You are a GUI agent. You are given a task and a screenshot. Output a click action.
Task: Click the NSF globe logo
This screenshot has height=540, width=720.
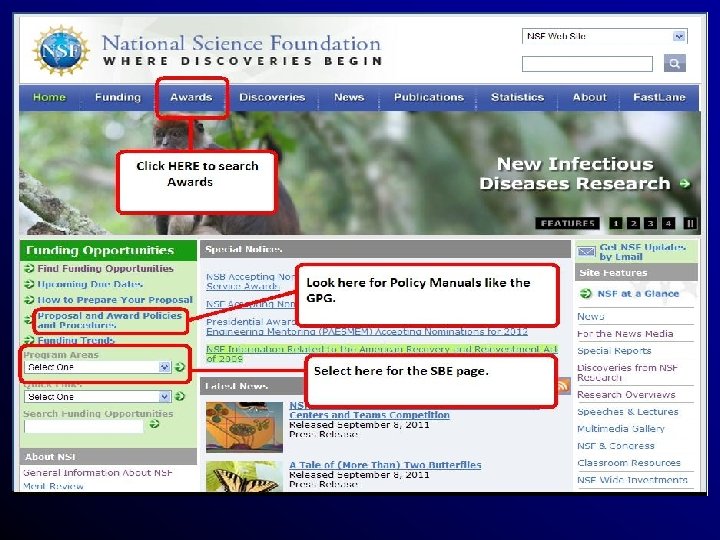pyautogui.click(x=61, y=51)
